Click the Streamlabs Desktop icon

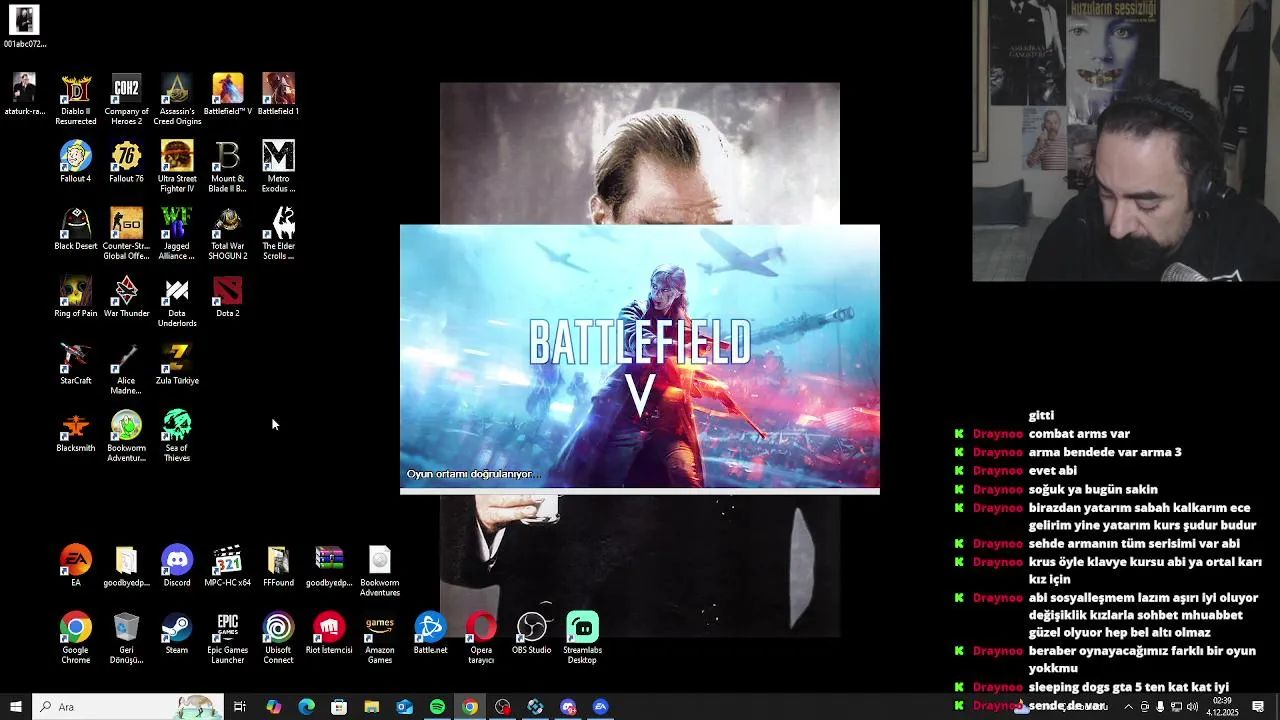(x=582, y=637)
